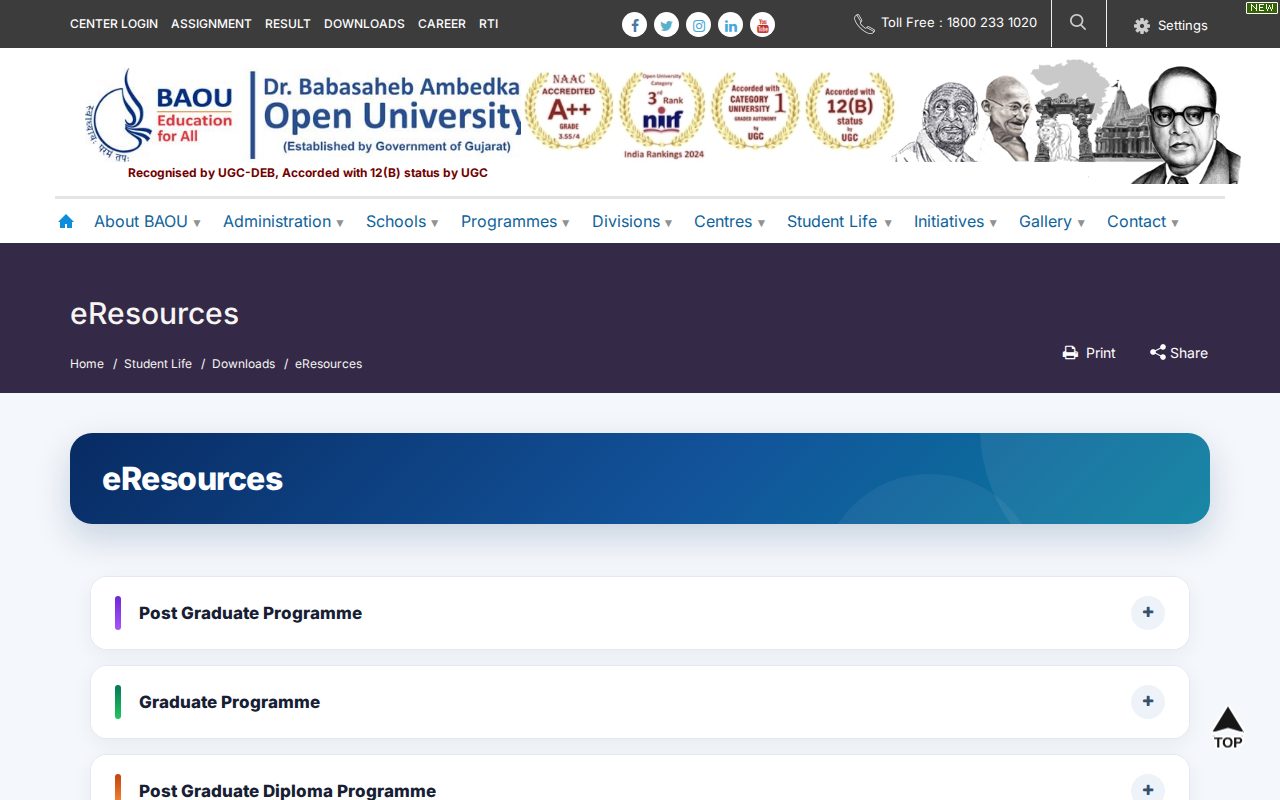Open the LinkedIn social icon
Image resolution: width=1280 pixels, height=800 pixels.
[731, 25]
